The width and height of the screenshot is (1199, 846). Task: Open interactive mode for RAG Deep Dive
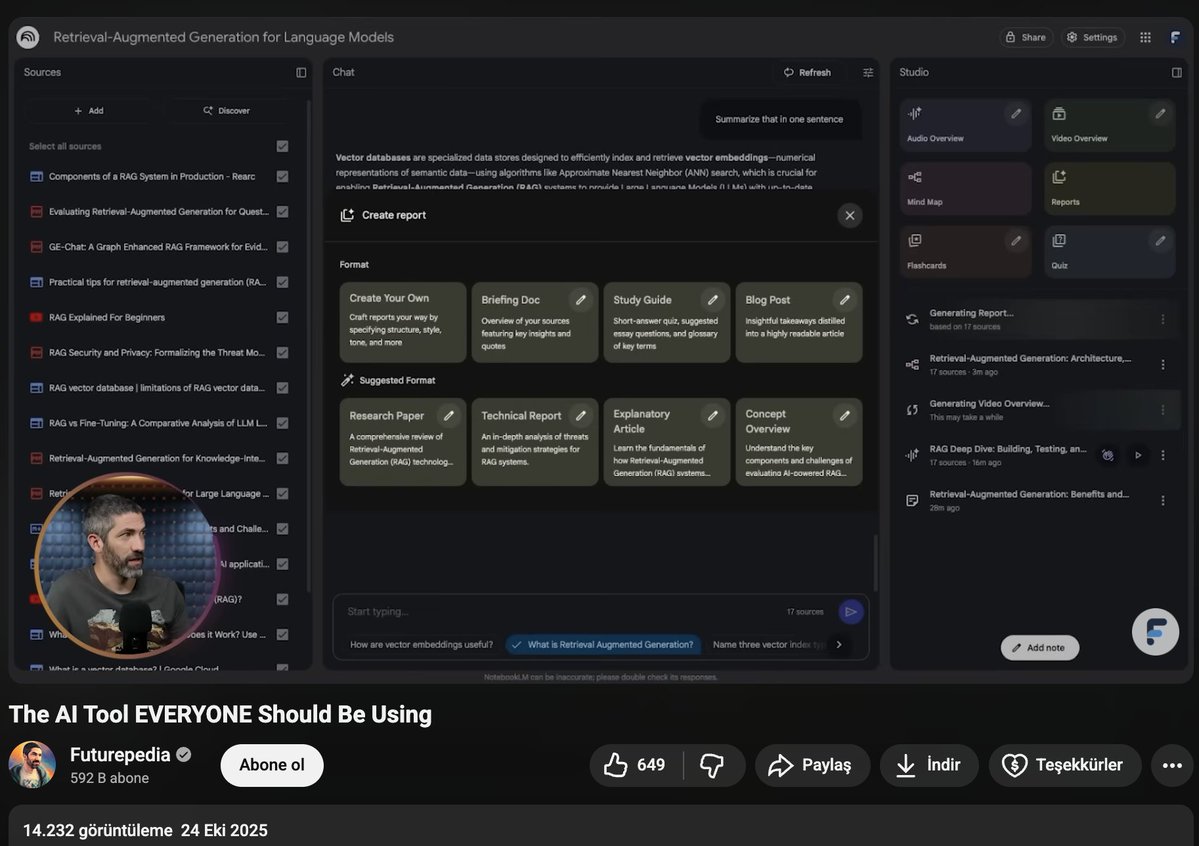click(1107, 455)
